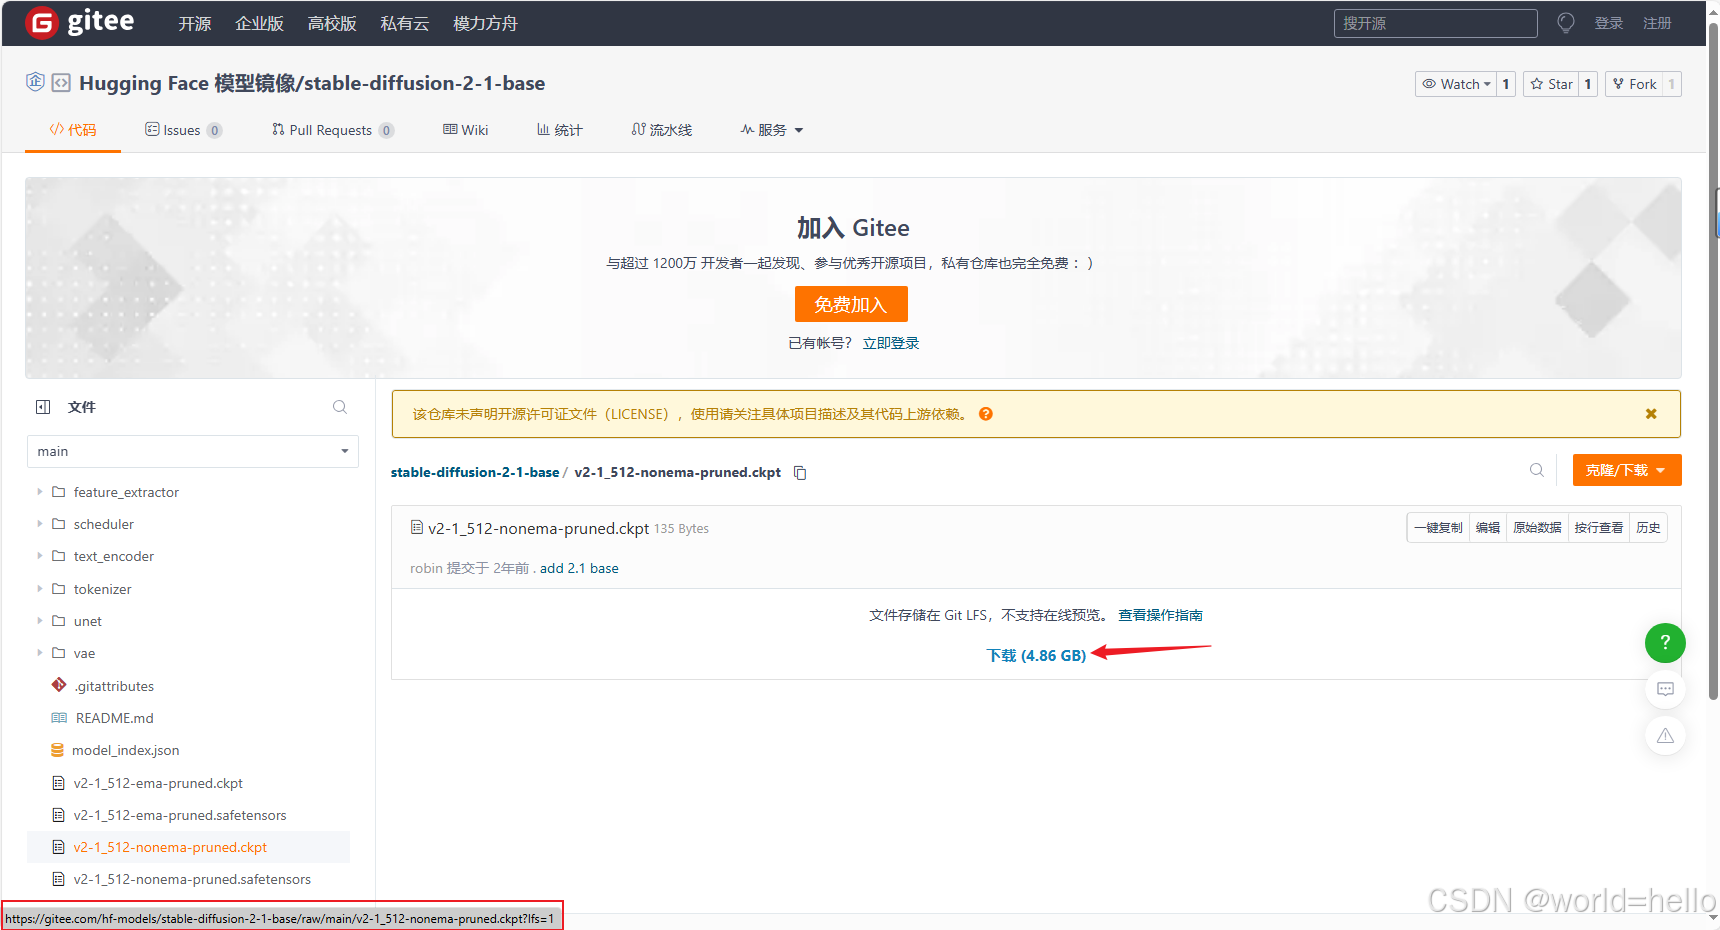1720x930 pixels.
Task: Click the Hugging Face 模型镜像 title link
Action: click(x=186, y=83)
